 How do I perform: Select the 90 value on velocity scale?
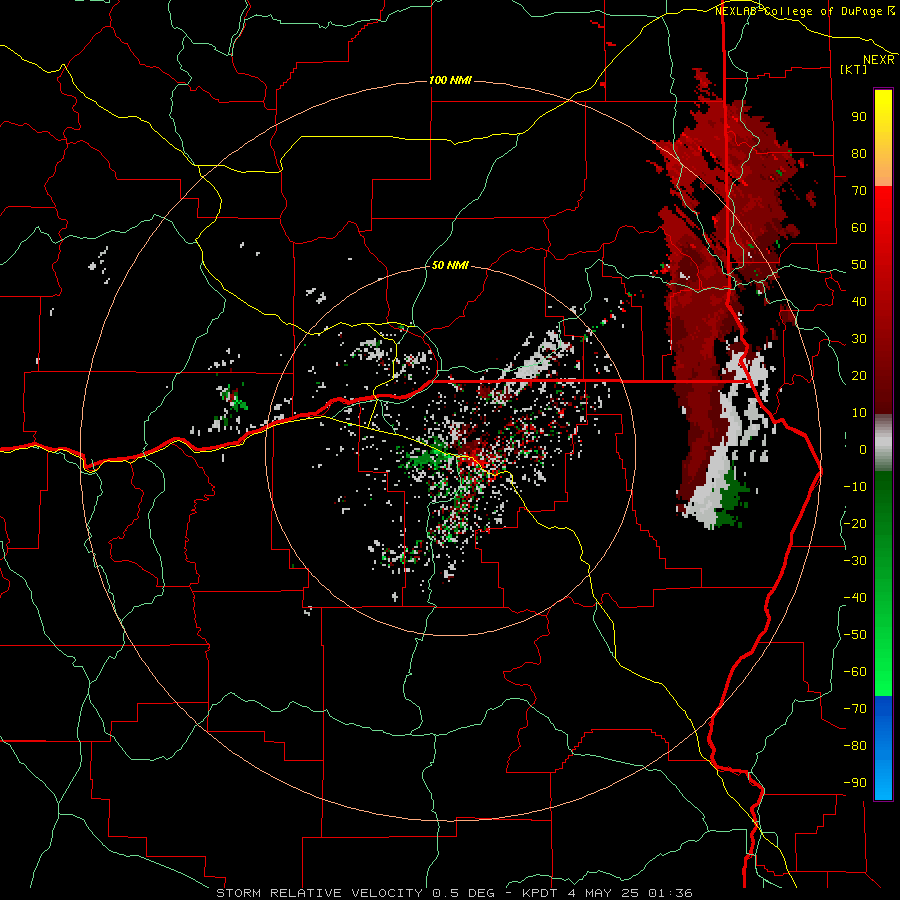click(x=859, y=117)
